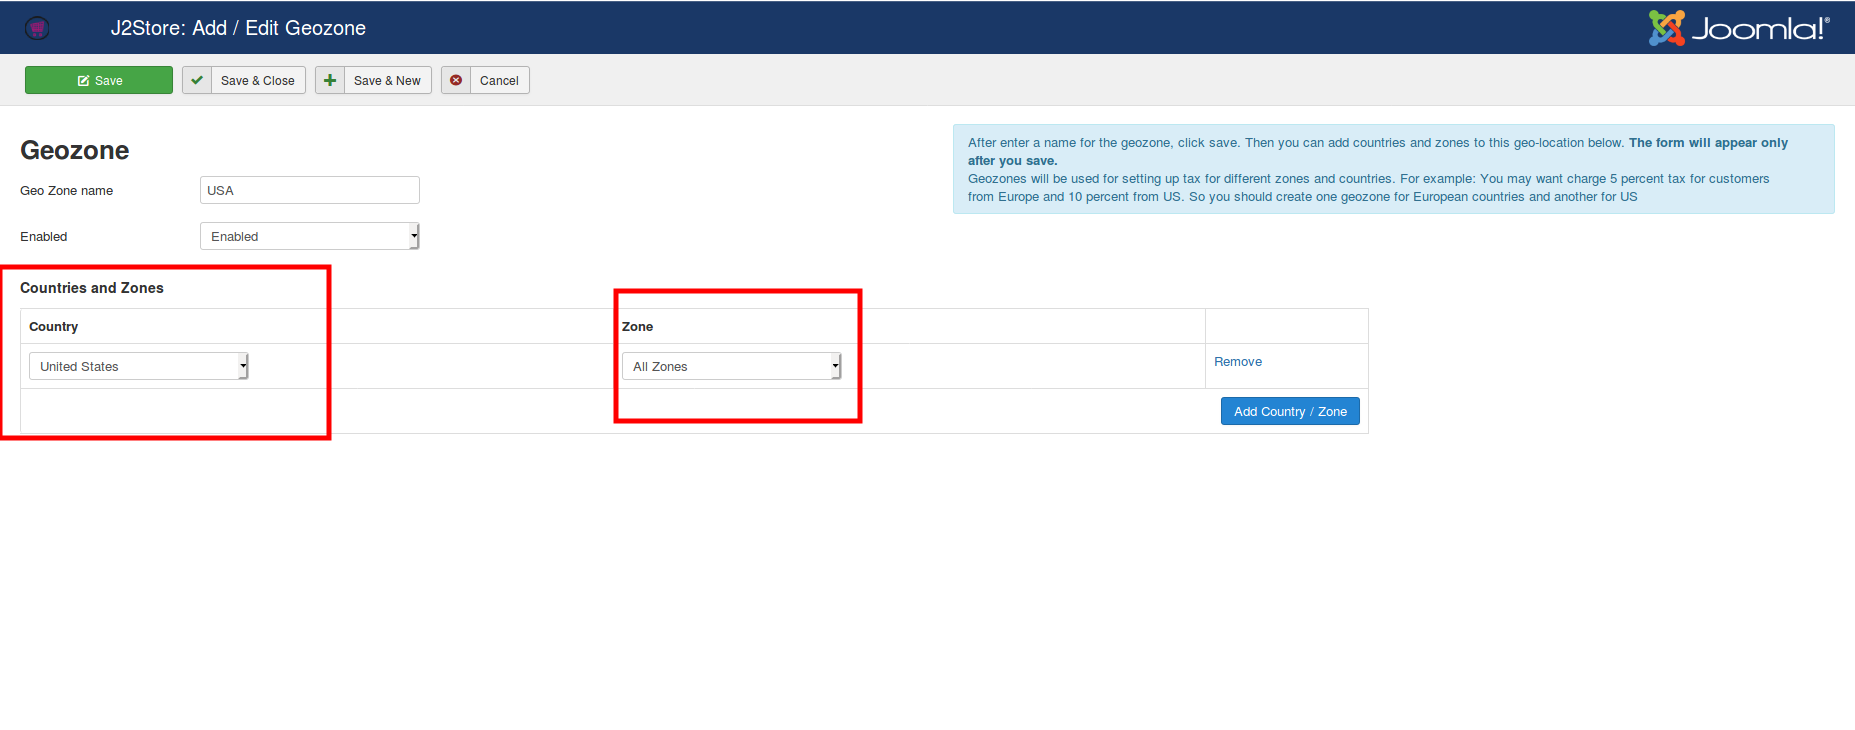
Task: Open the All Zones dropdown
Action: coord(731,366)
